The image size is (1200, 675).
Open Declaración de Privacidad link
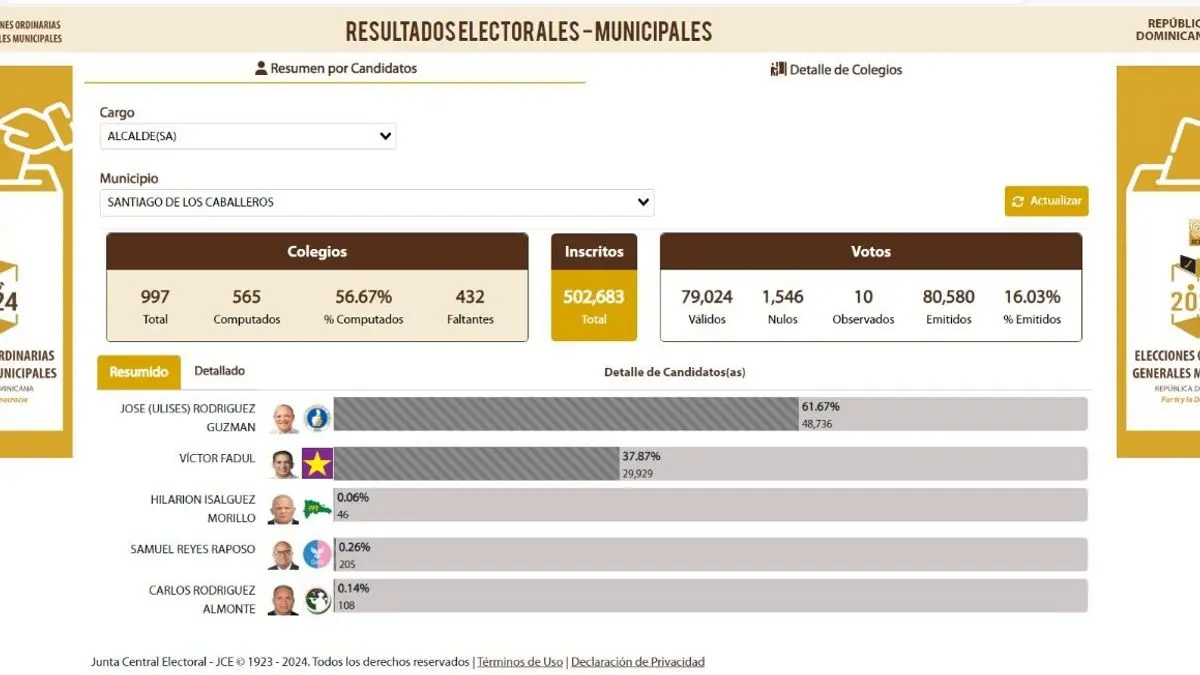(638, 662)
